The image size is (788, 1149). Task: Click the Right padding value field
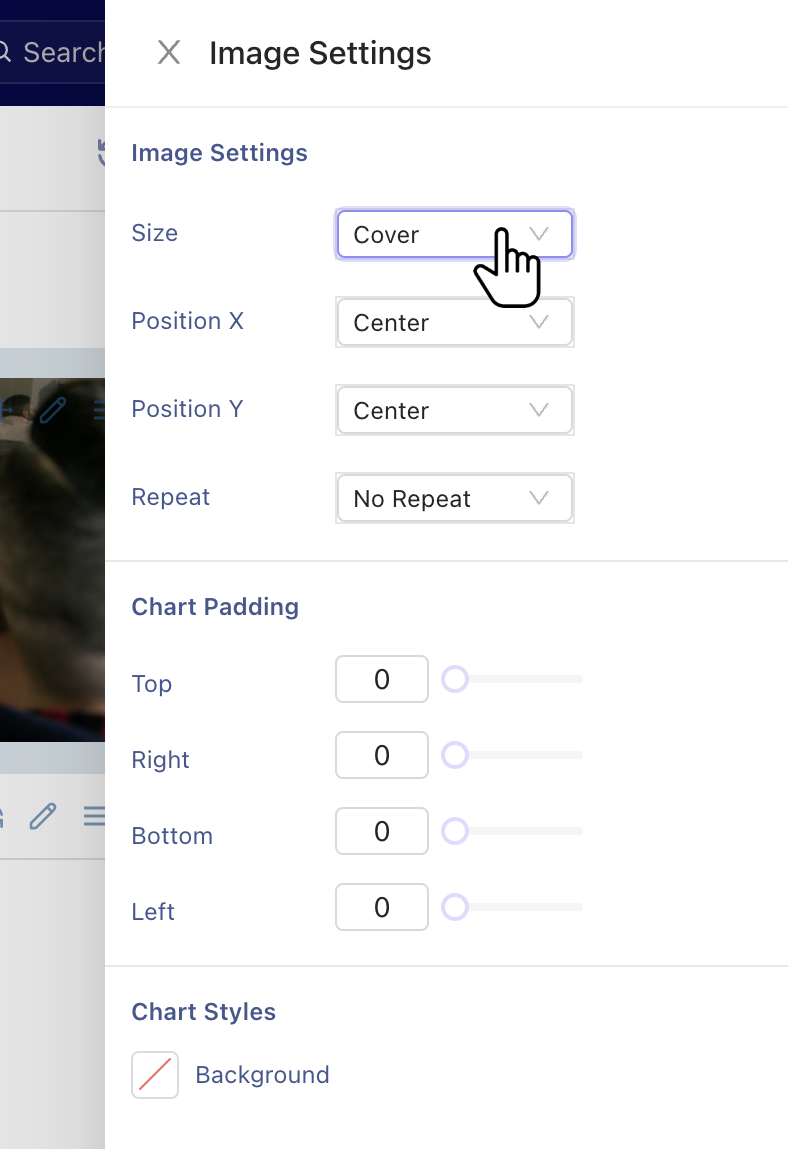(381, 755)
